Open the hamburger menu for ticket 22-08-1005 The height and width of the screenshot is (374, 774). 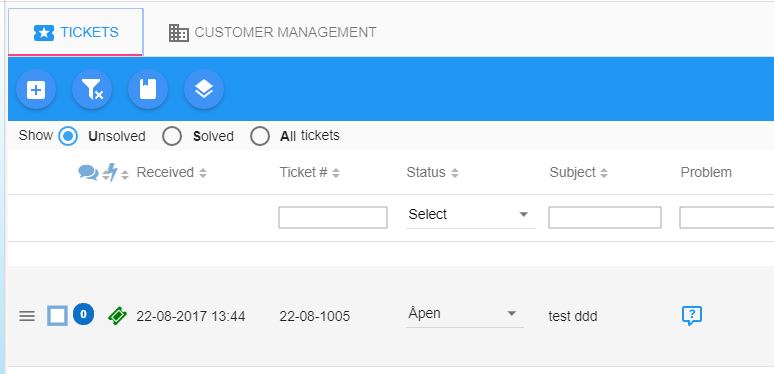coord(27,316)
